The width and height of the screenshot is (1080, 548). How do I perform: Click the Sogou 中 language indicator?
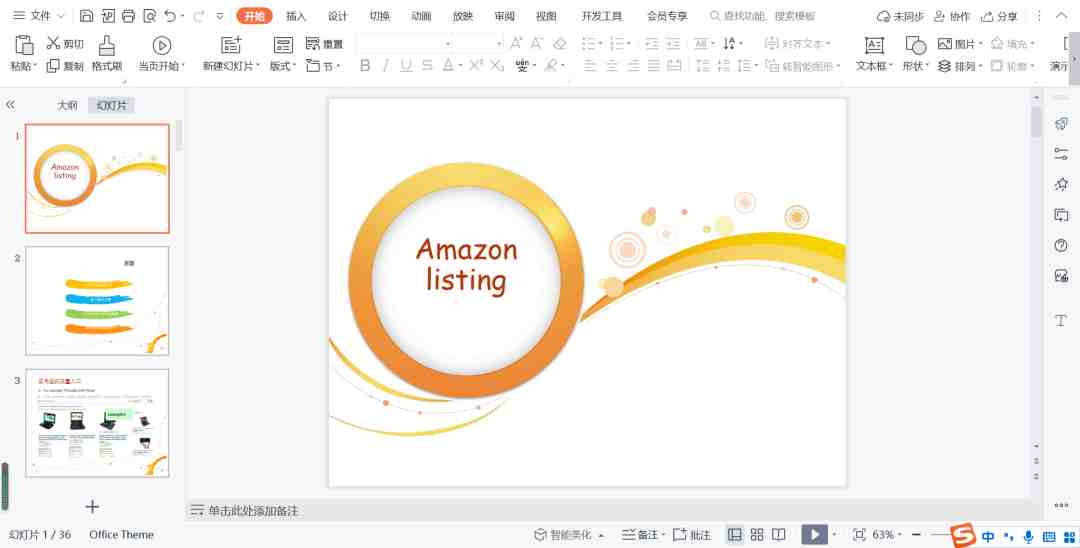click(x=988, y=536)
